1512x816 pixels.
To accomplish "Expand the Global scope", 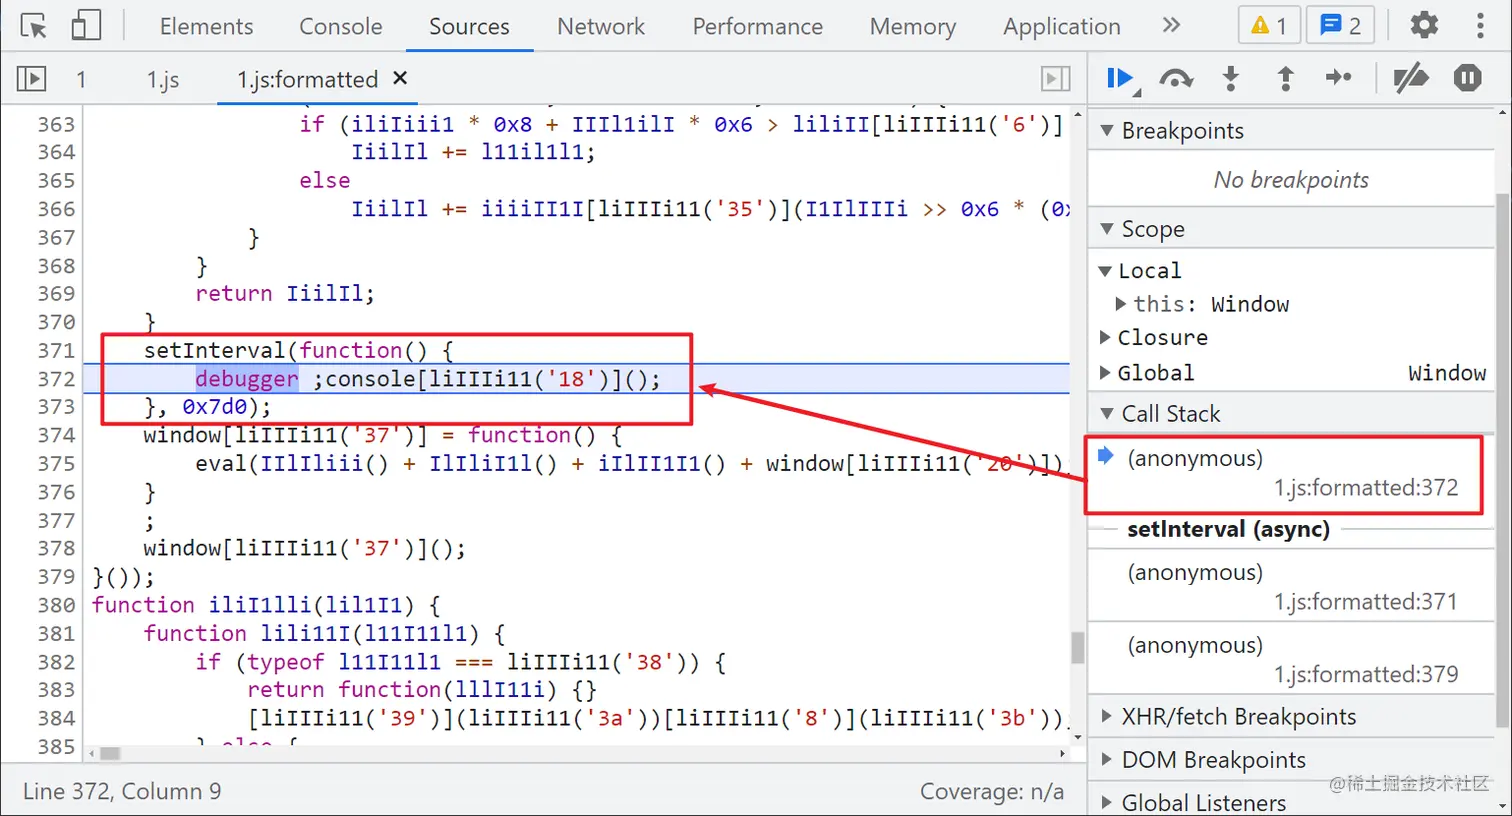I will coord(1105,373).
